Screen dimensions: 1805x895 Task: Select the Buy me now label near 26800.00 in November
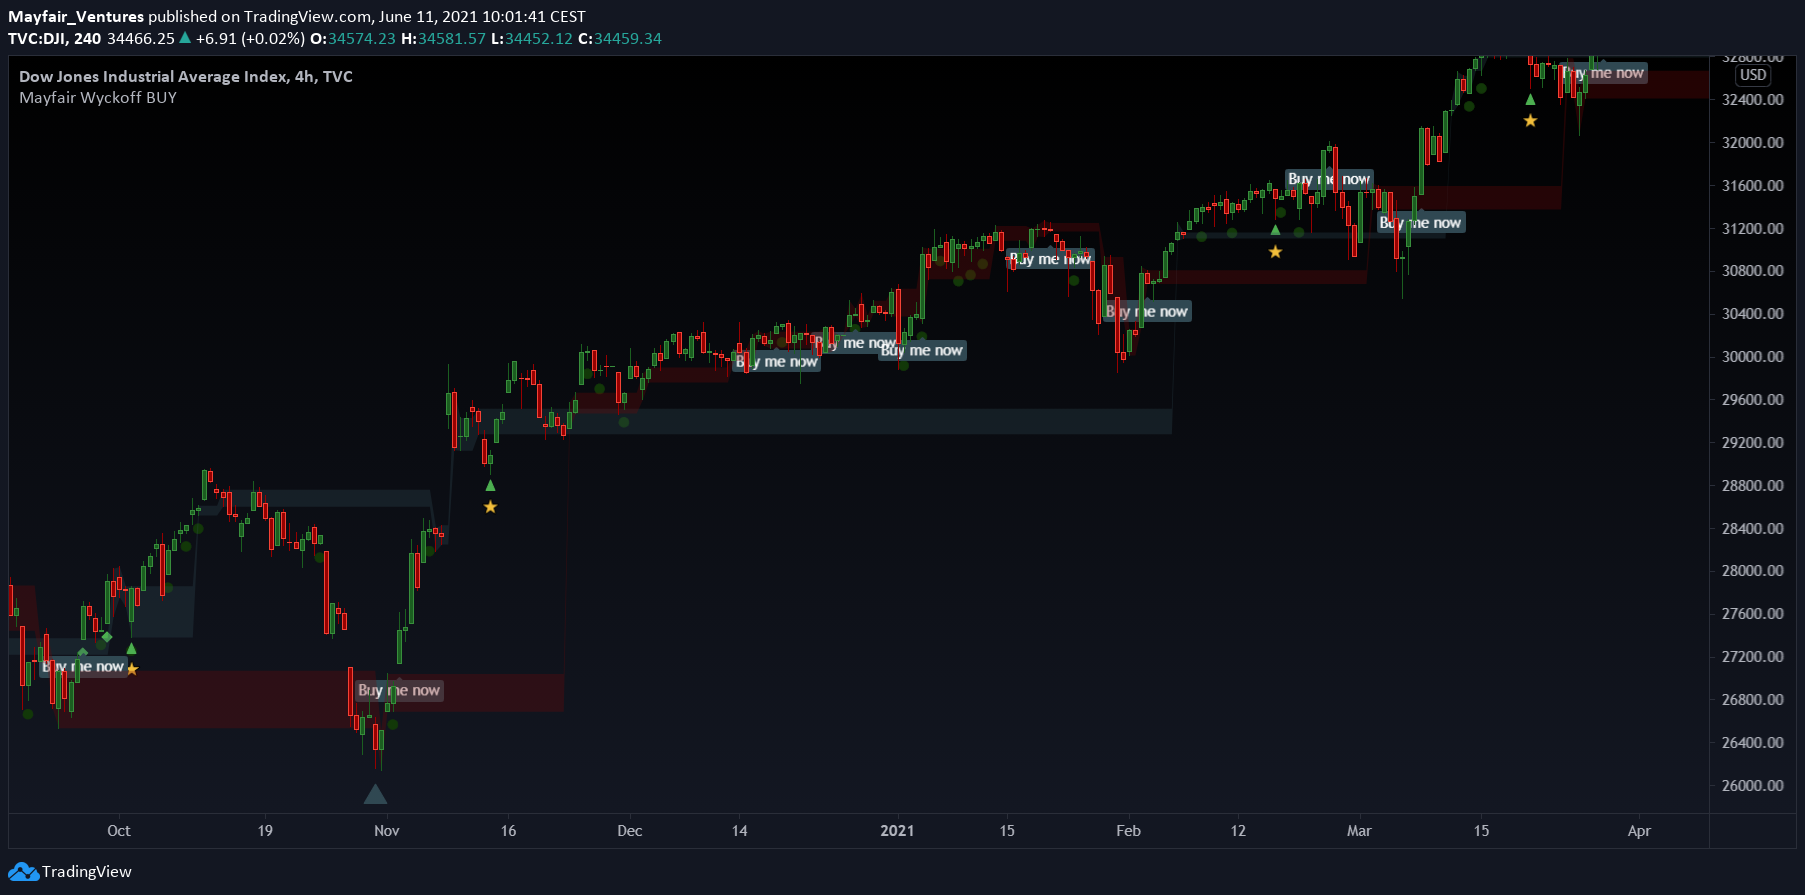coord(399,690)
